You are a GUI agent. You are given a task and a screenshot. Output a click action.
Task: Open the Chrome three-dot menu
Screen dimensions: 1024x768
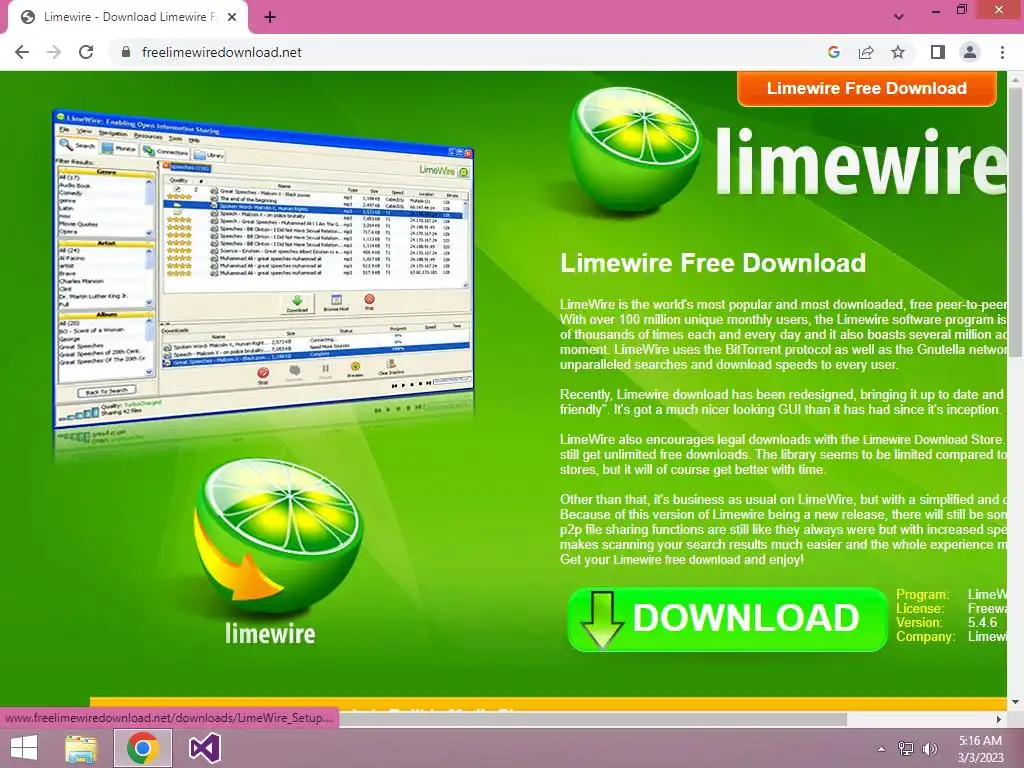[1002, 52]
